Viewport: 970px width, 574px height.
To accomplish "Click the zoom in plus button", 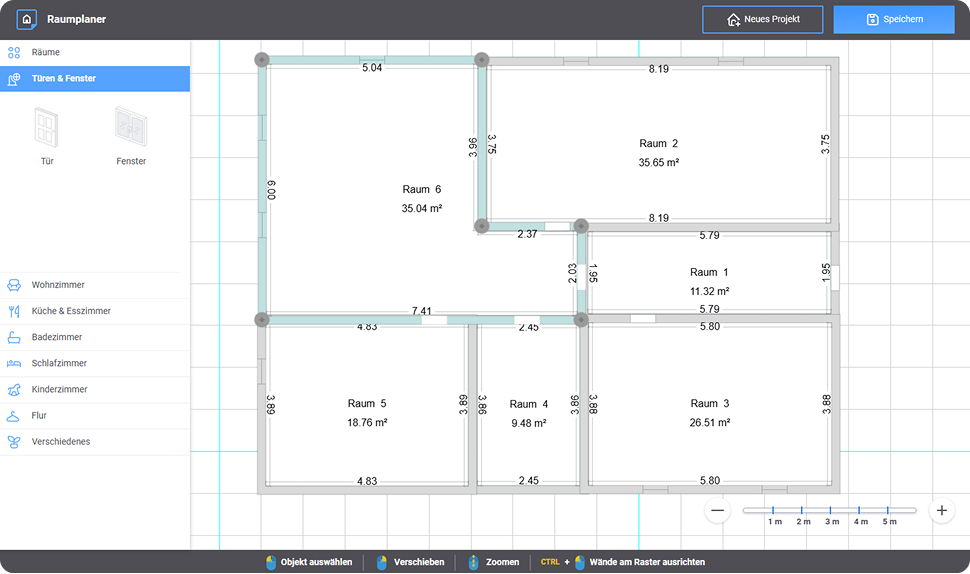I will (941, 510).
